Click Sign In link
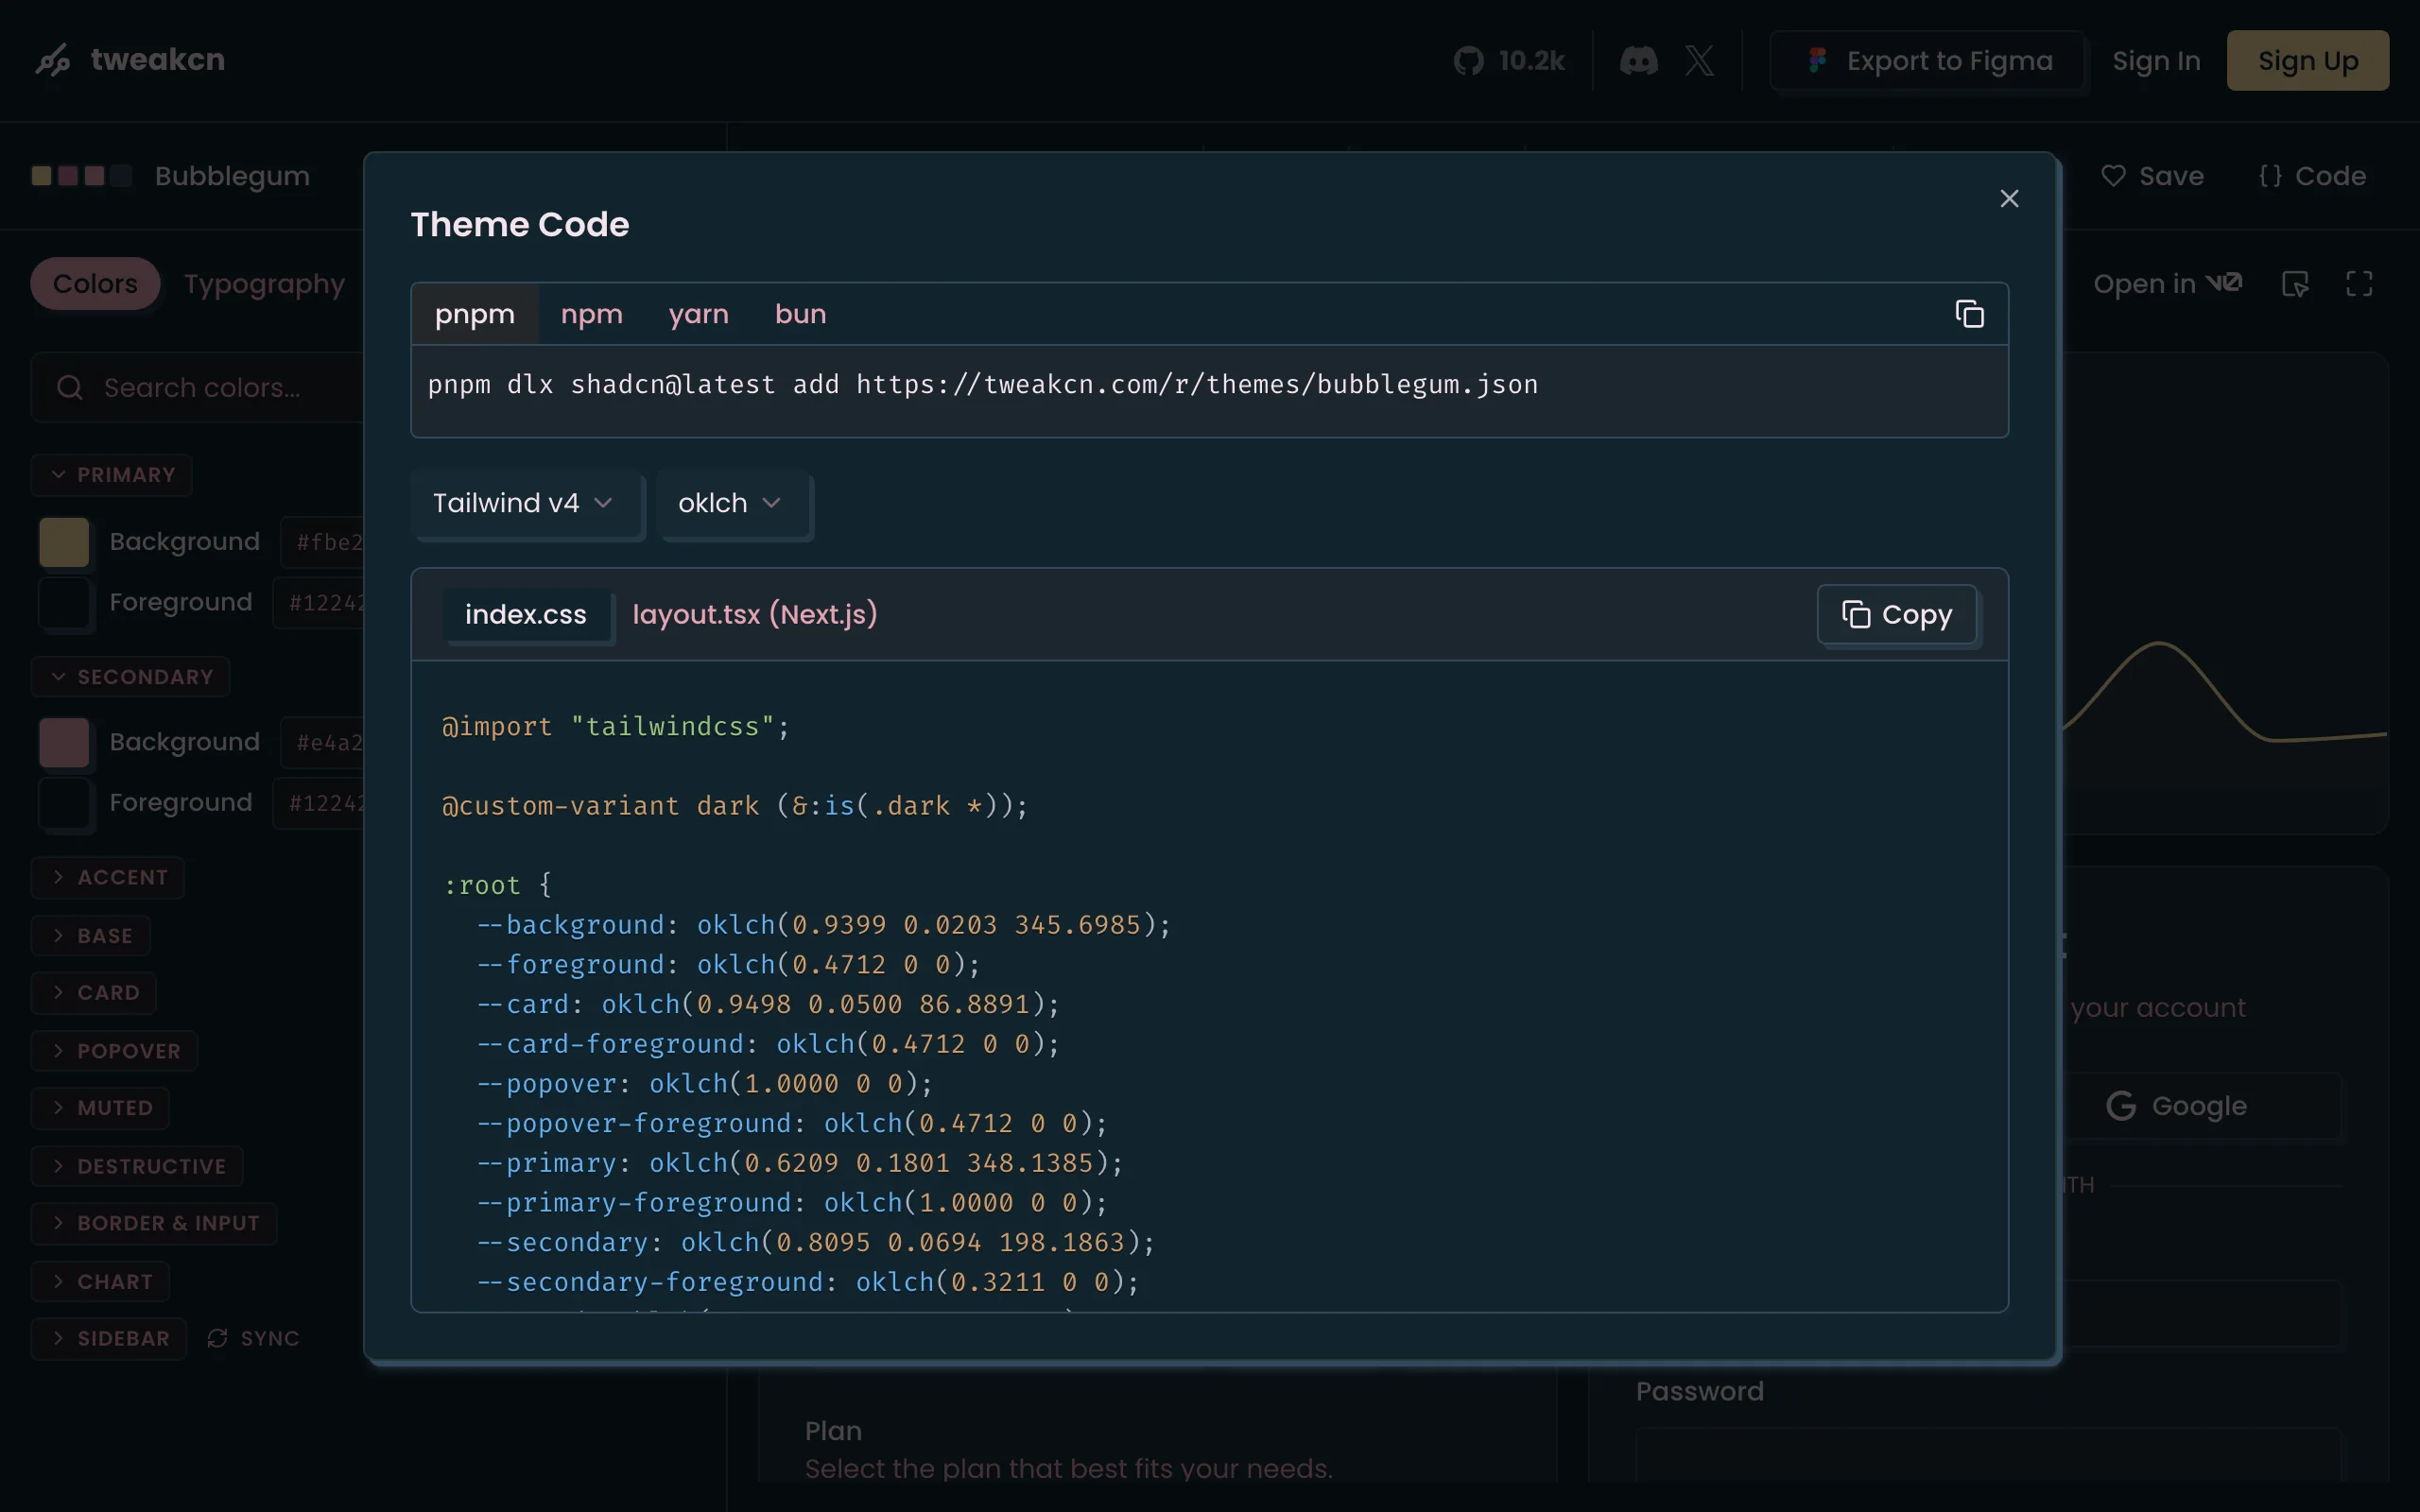The width and height of the screenshot is (2420, 1512). click(x=2156, y=61)
